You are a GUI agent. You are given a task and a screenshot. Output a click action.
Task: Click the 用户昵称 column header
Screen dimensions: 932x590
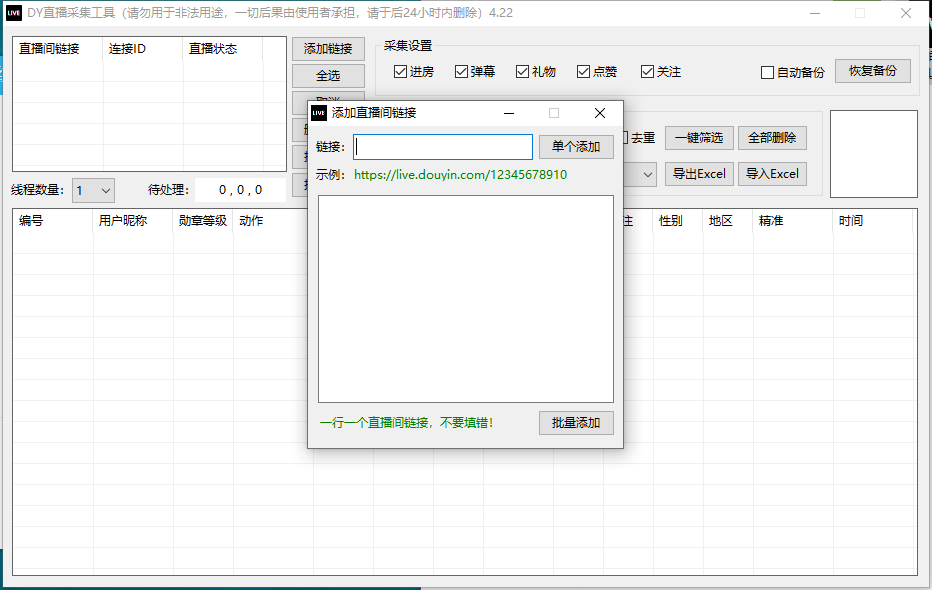pos(123,221)
